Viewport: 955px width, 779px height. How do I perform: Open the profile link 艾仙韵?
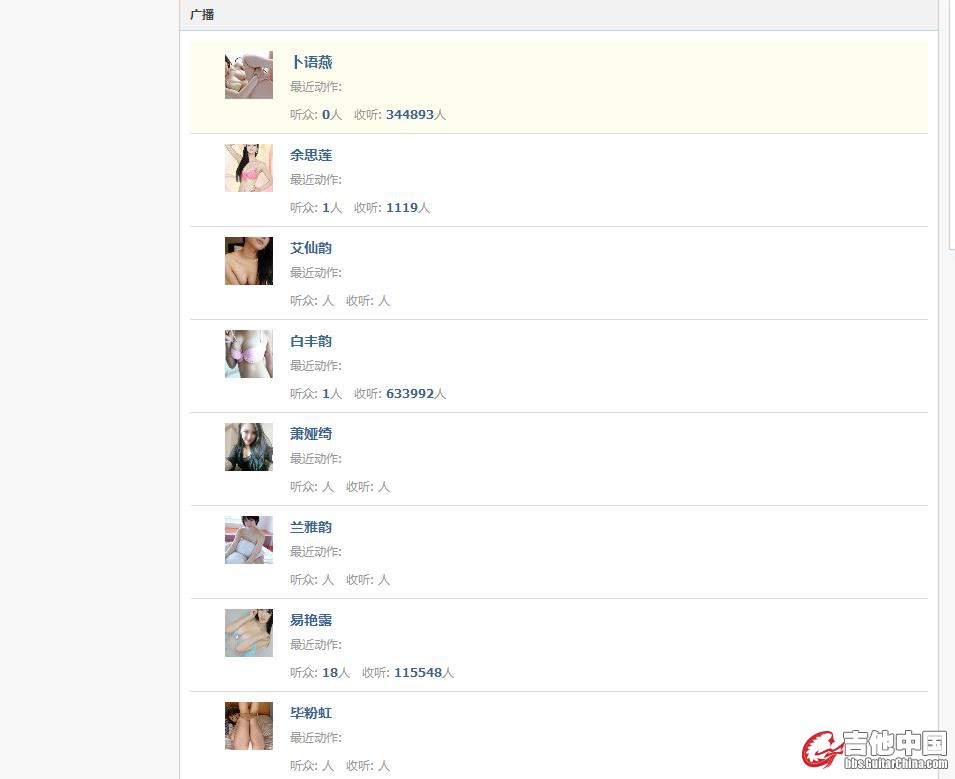coord(311,249)
